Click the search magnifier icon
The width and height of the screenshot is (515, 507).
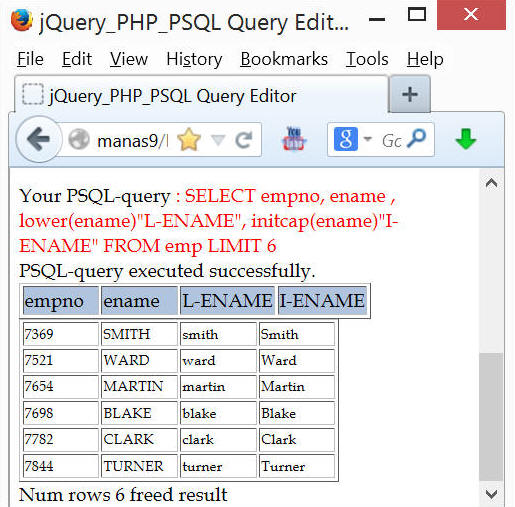(417, 138)
